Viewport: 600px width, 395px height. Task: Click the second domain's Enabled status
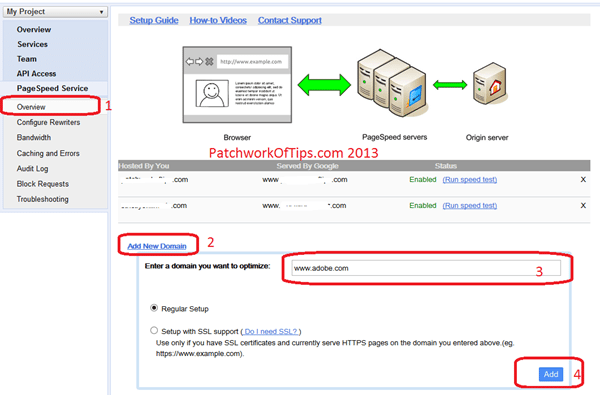click(x=423, y=206)
